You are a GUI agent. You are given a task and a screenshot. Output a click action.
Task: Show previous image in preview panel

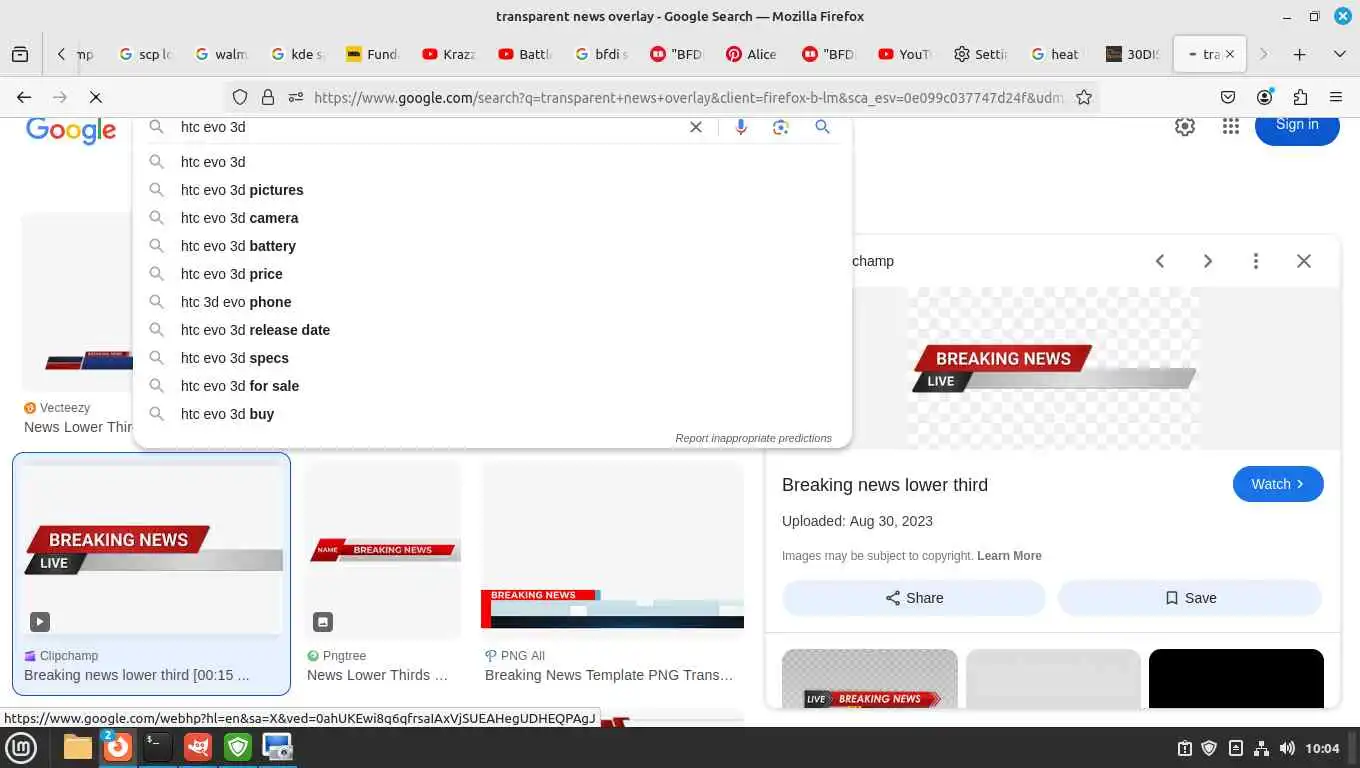[x=1160, y=261]
